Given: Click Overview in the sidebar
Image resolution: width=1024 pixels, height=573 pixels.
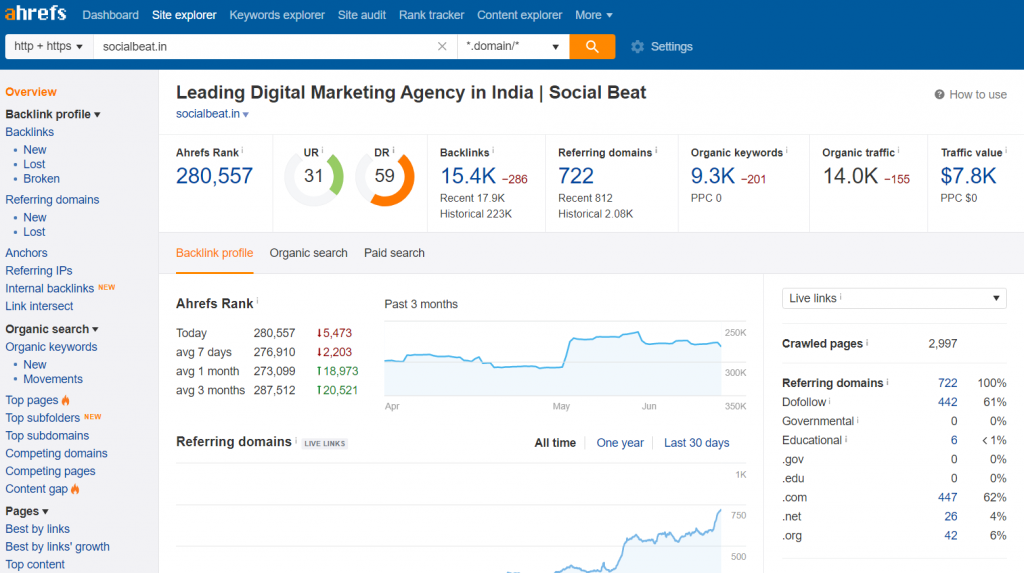Looking at the screenshot, I should click(31, 92).
